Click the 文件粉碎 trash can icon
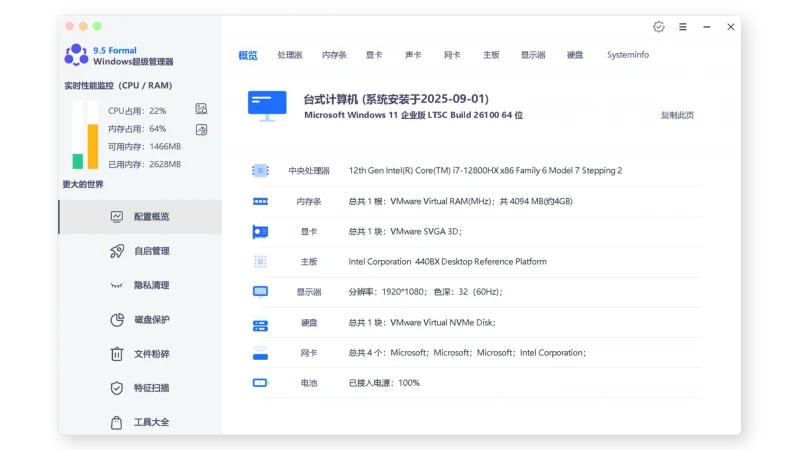 coord(117,354)
